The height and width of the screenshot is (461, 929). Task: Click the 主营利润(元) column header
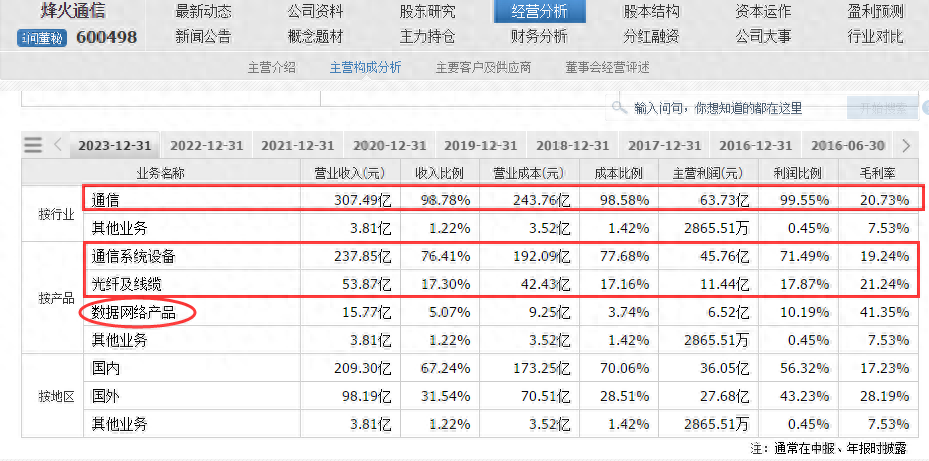click(708, 172)
